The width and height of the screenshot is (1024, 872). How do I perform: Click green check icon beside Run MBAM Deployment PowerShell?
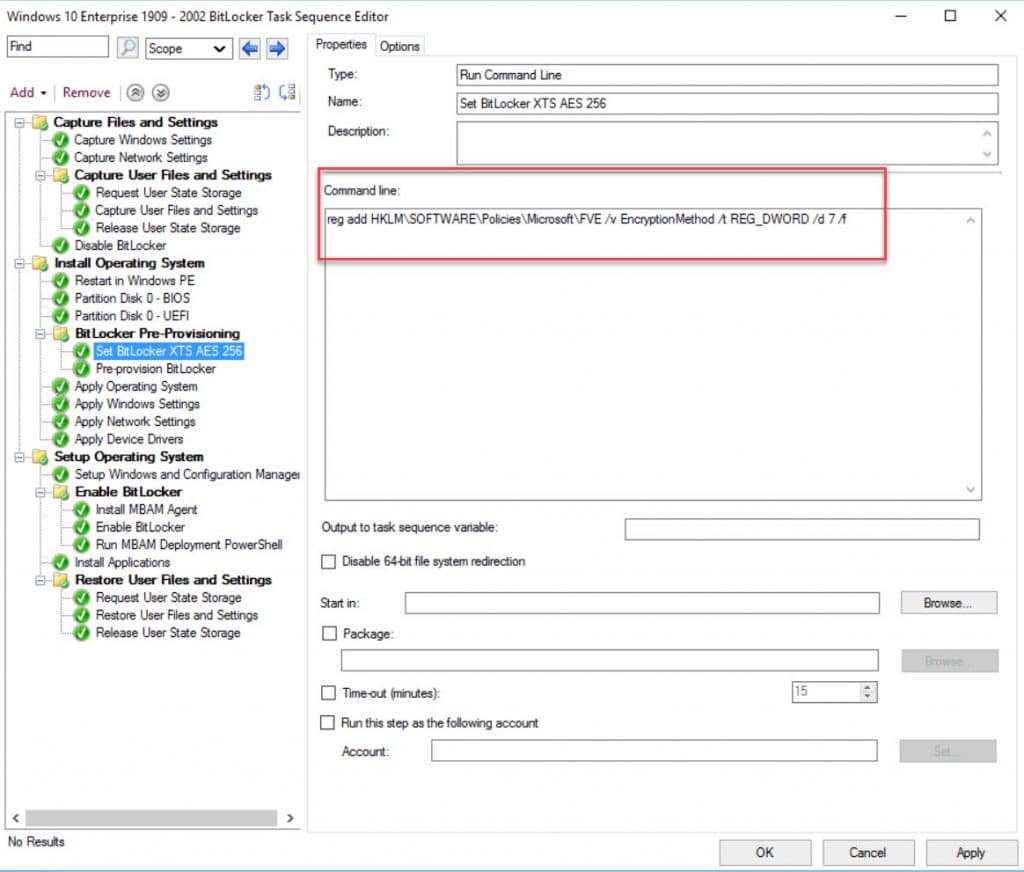pos(82,545)
